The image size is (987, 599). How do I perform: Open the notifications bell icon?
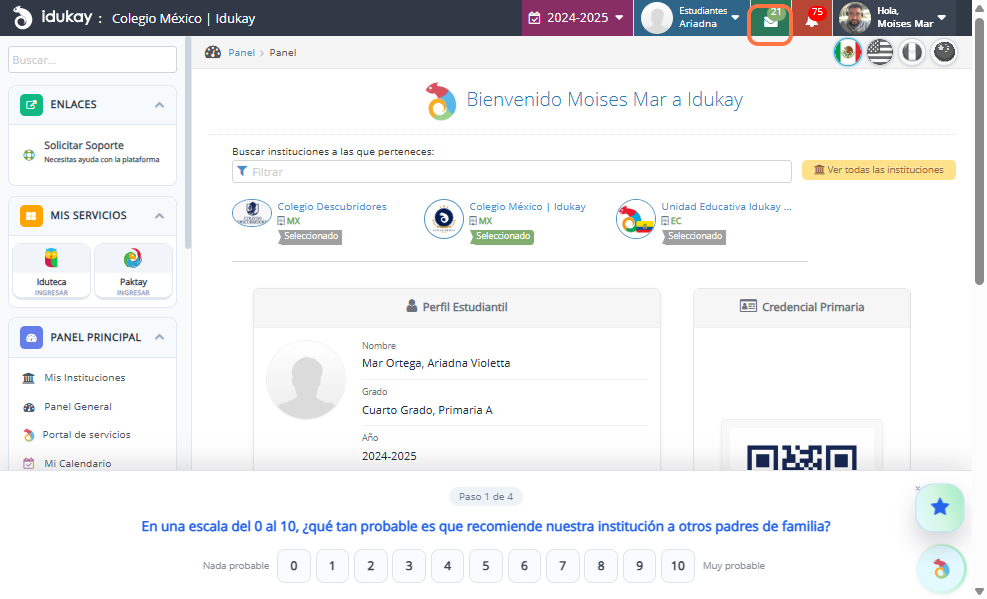(812, 21)
